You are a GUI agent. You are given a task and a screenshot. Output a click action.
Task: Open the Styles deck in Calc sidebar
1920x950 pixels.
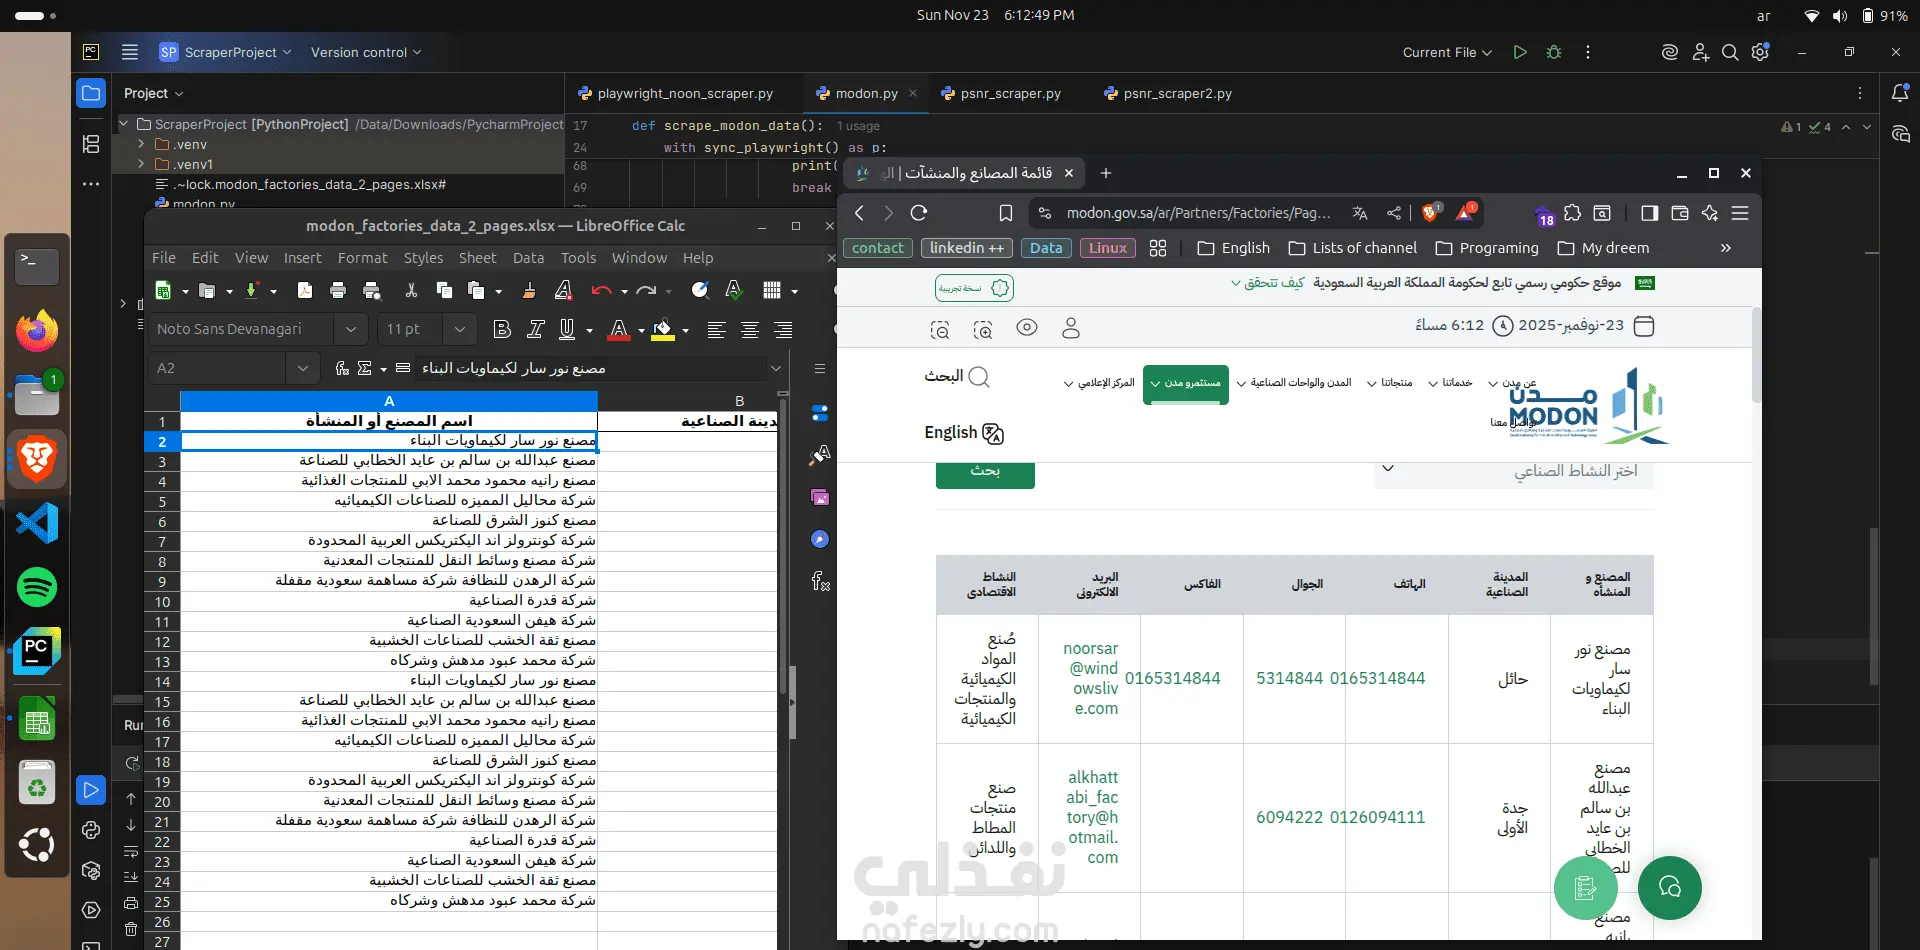point(820,455)
